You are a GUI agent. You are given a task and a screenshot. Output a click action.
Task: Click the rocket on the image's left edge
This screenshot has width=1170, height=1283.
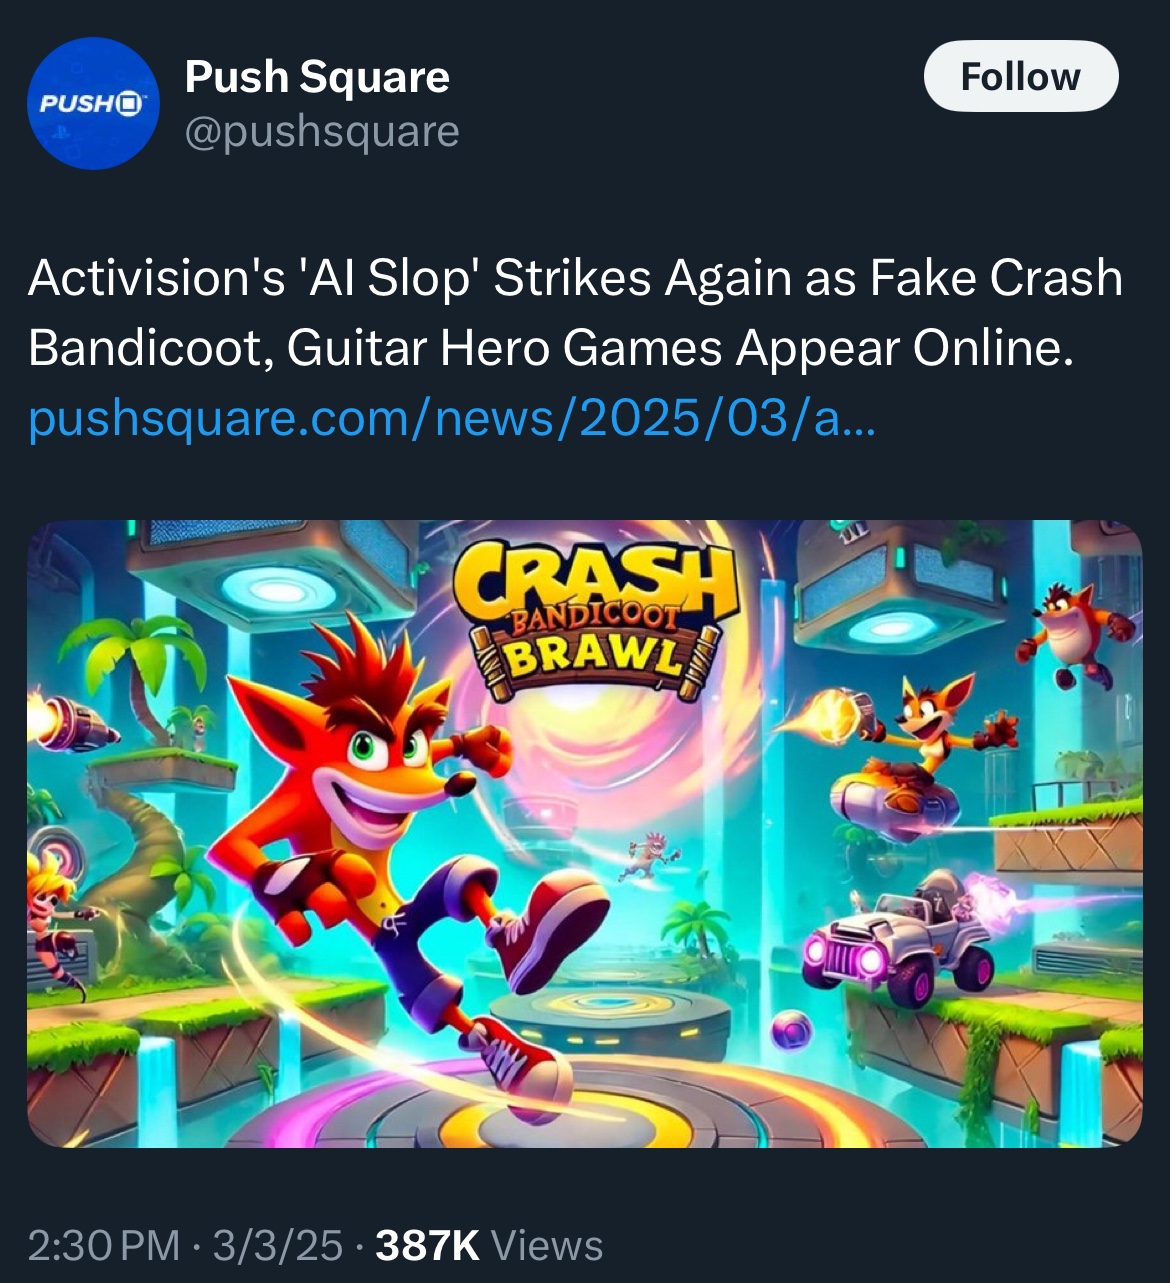click(x=70, y=723)
